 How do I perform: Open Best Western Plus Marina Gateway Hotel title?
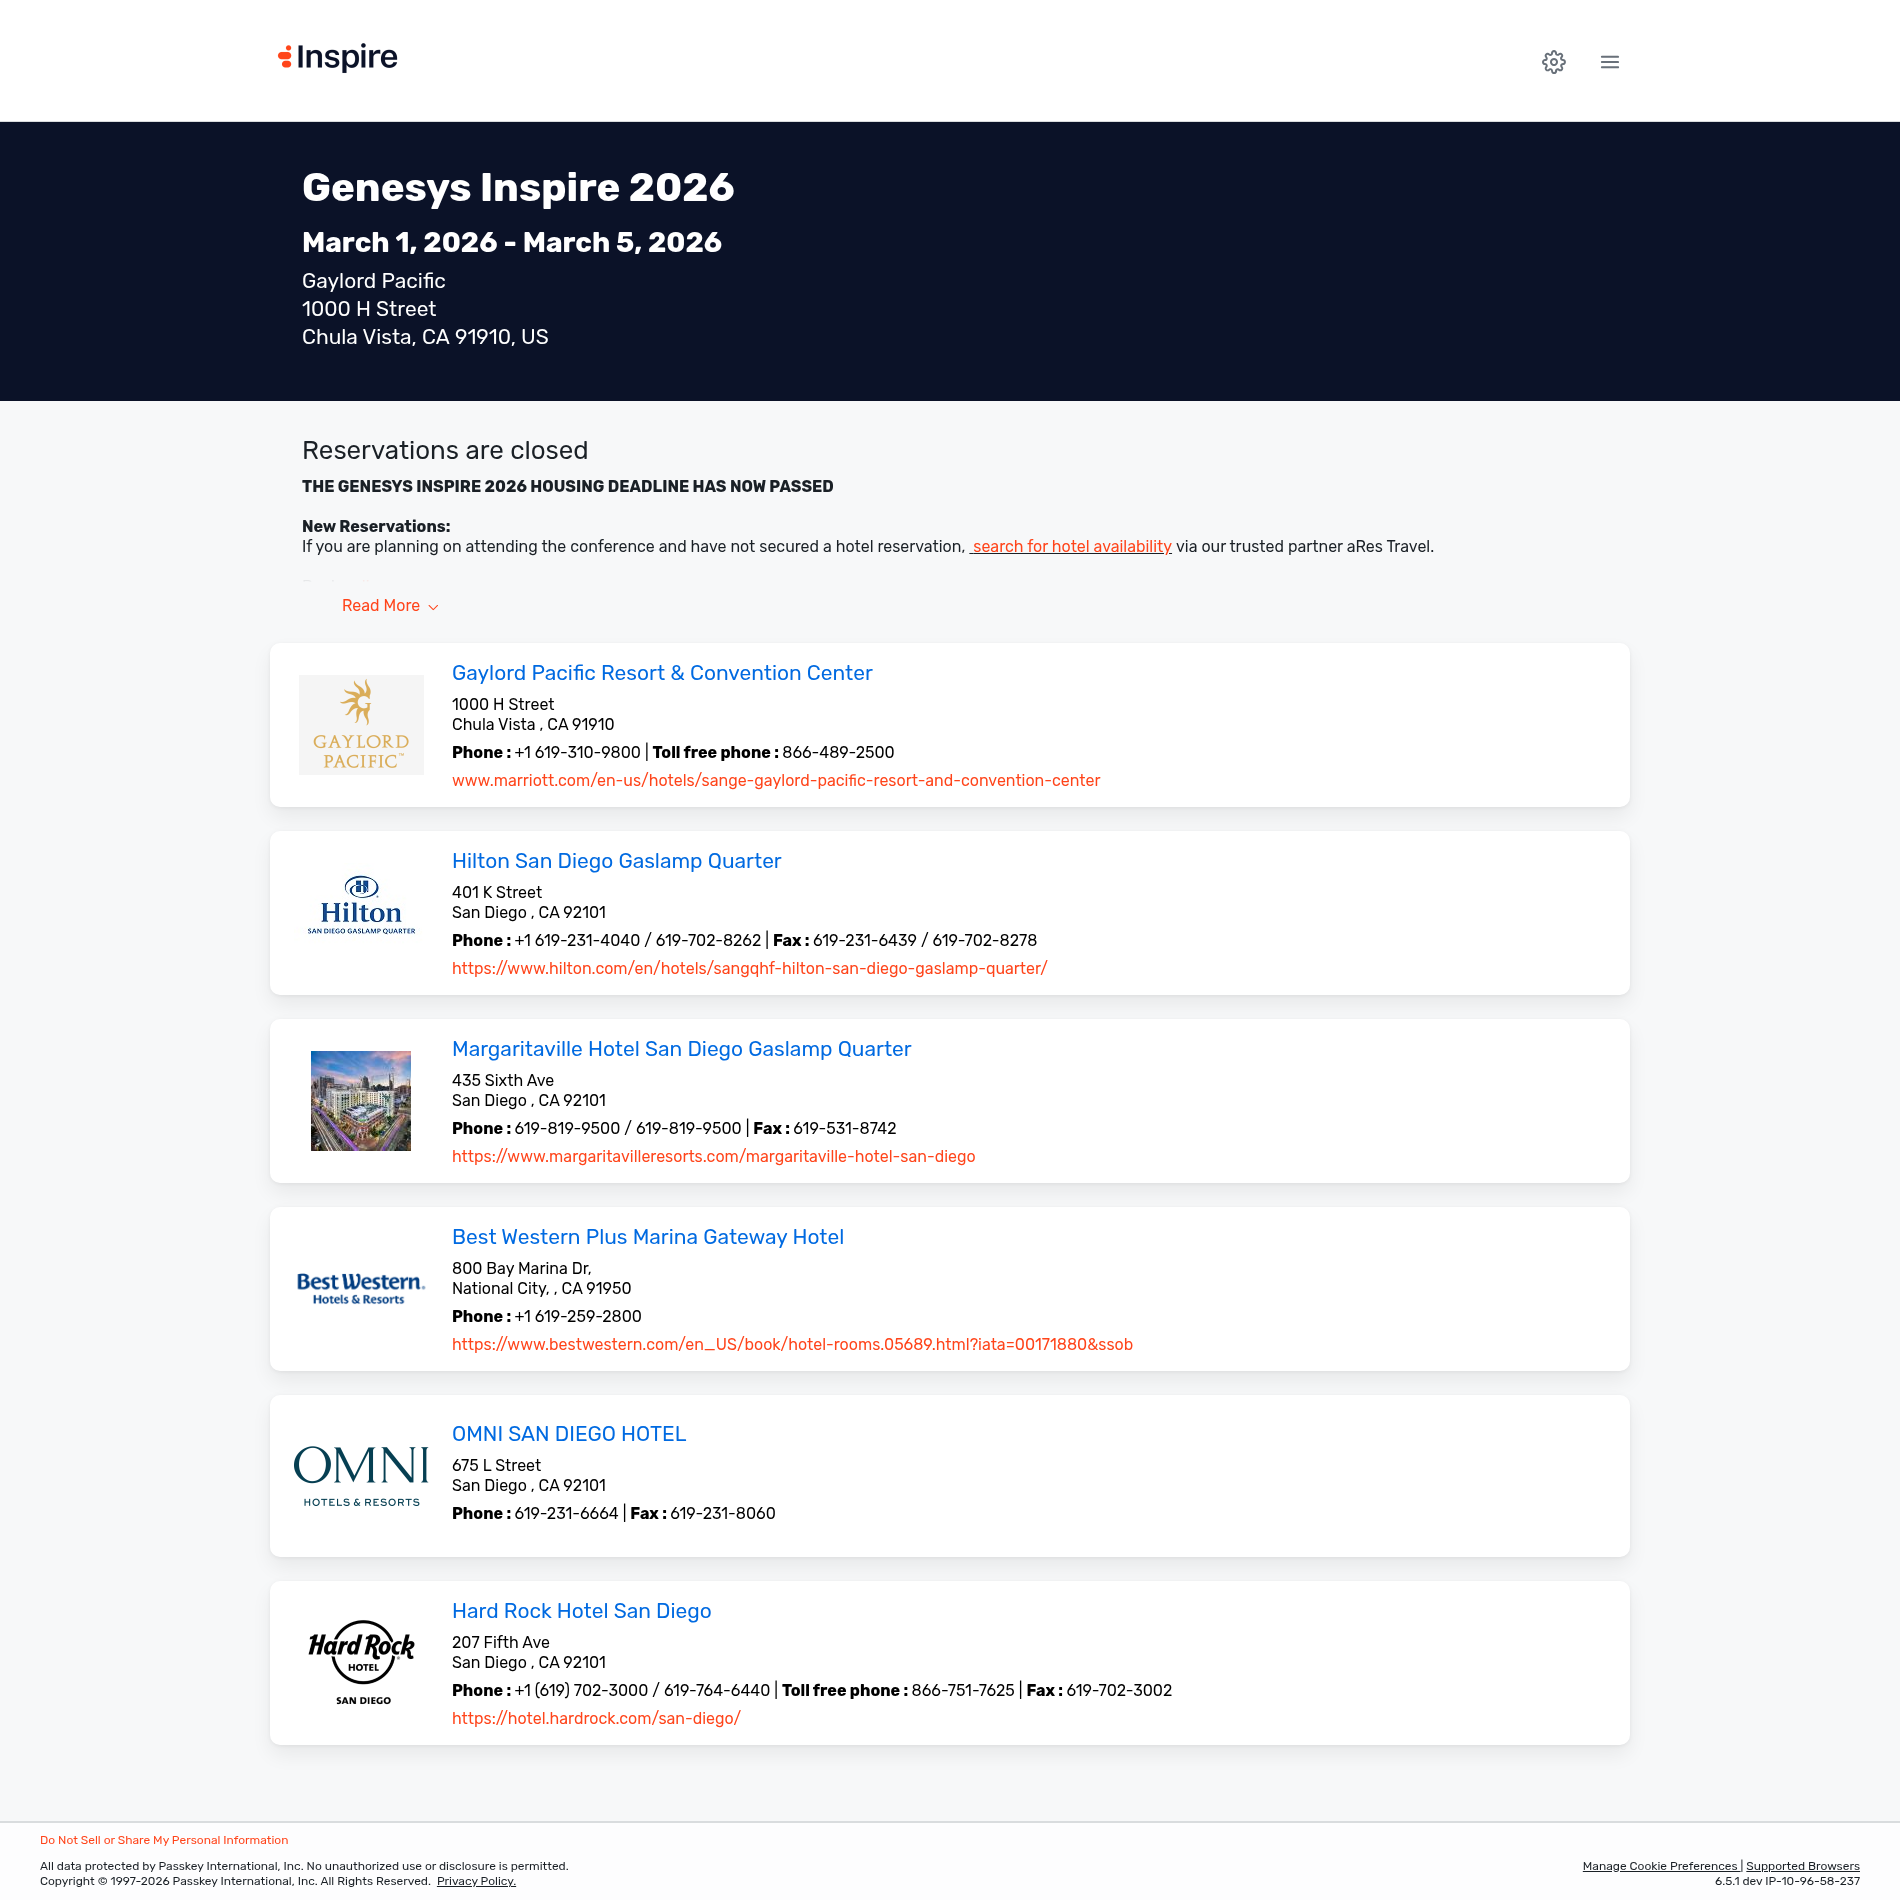(x=648, y=1237)
